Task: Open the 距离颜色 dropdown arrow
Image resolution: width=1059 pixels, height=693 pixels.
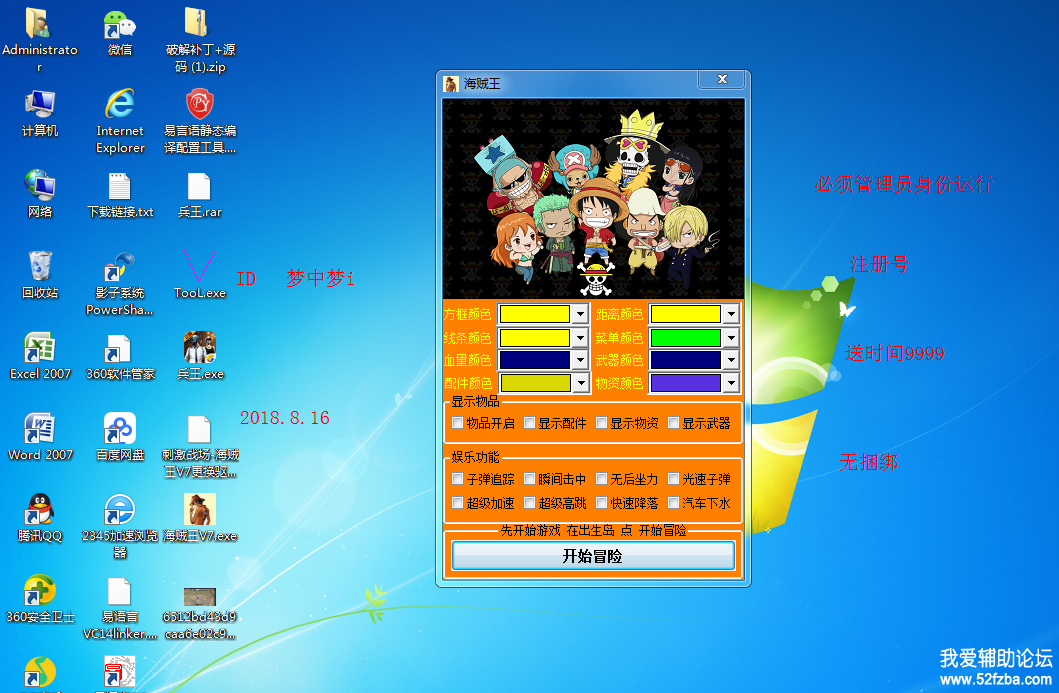Action: (x=731, y=314)
